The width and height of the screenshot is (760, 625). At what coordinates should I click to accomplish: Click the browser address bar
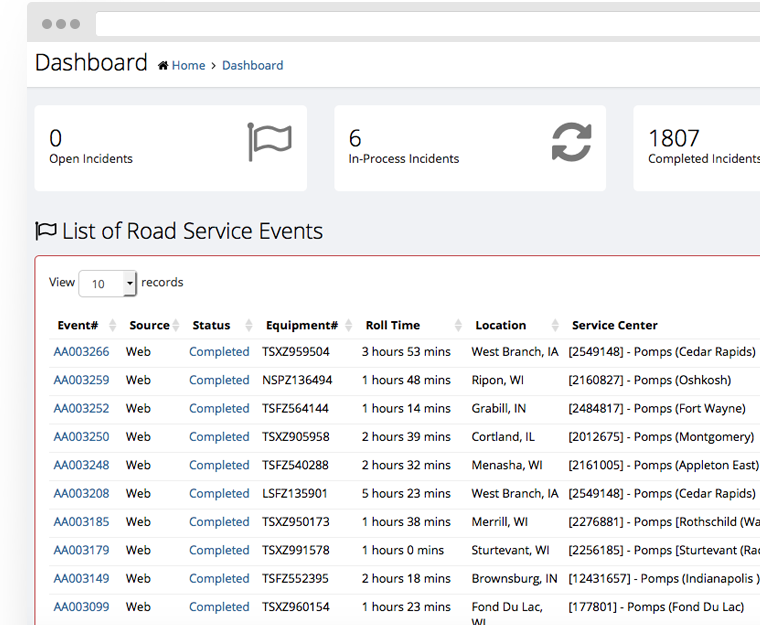428,24
